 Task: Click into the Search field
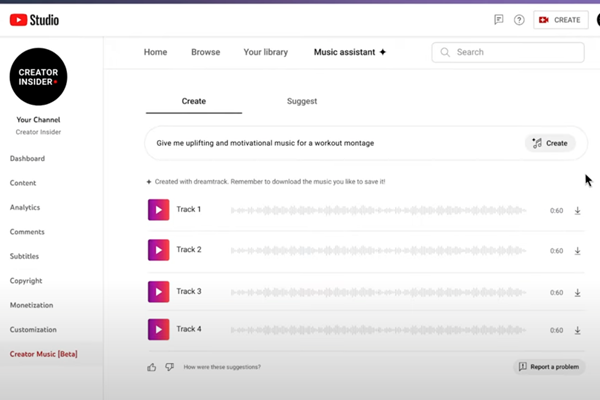coord(510,52)
